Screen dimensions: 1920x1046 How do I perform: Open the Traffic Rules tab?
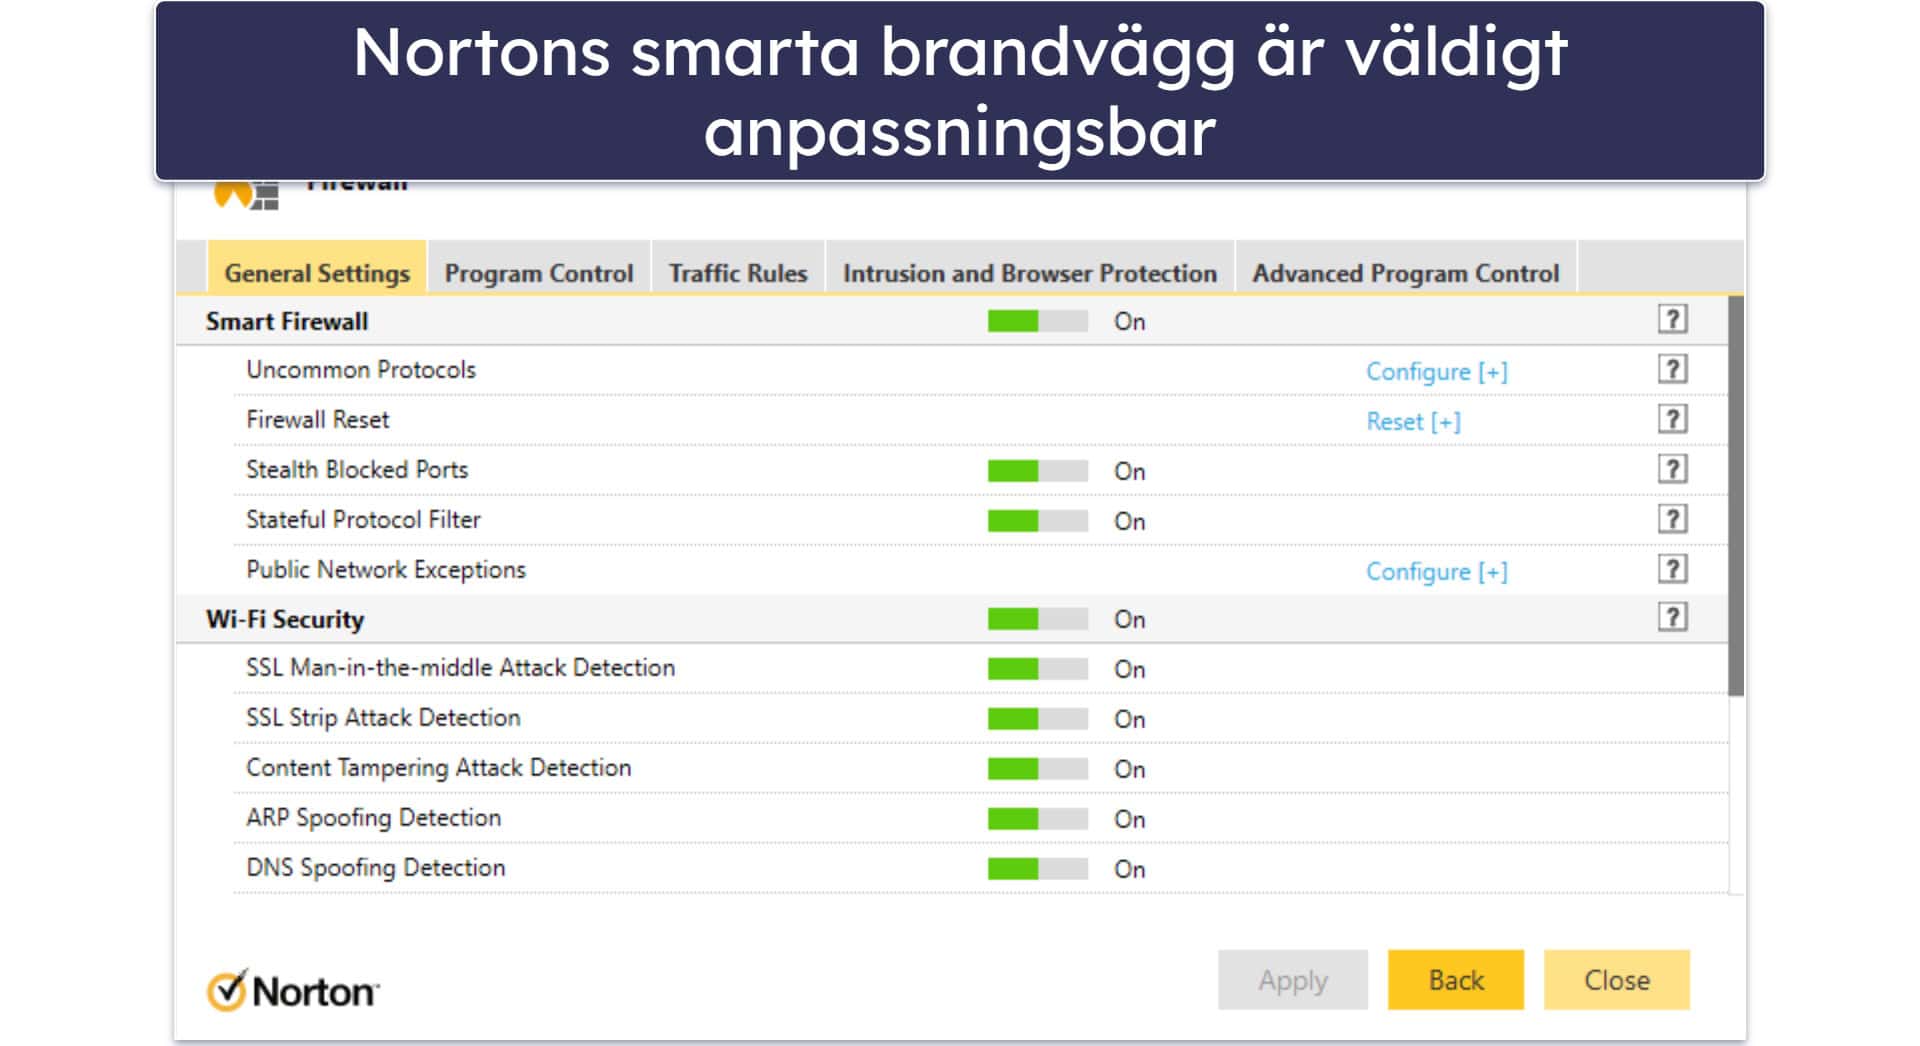coord(738,273)
